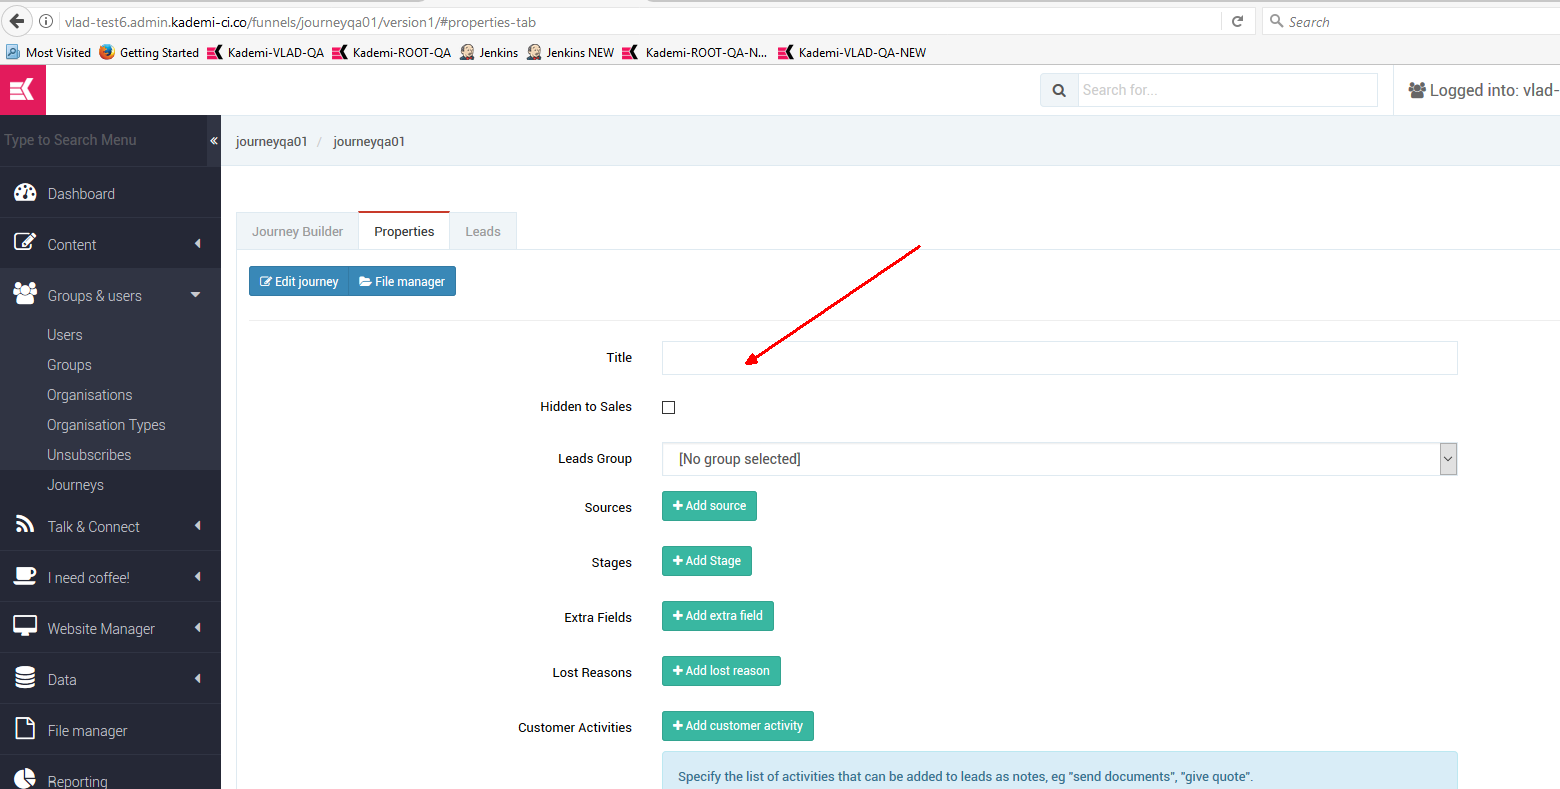Open the Getting Started Firefox bookmark
The height and width of the screenshot is (789, 1560).
149,52
